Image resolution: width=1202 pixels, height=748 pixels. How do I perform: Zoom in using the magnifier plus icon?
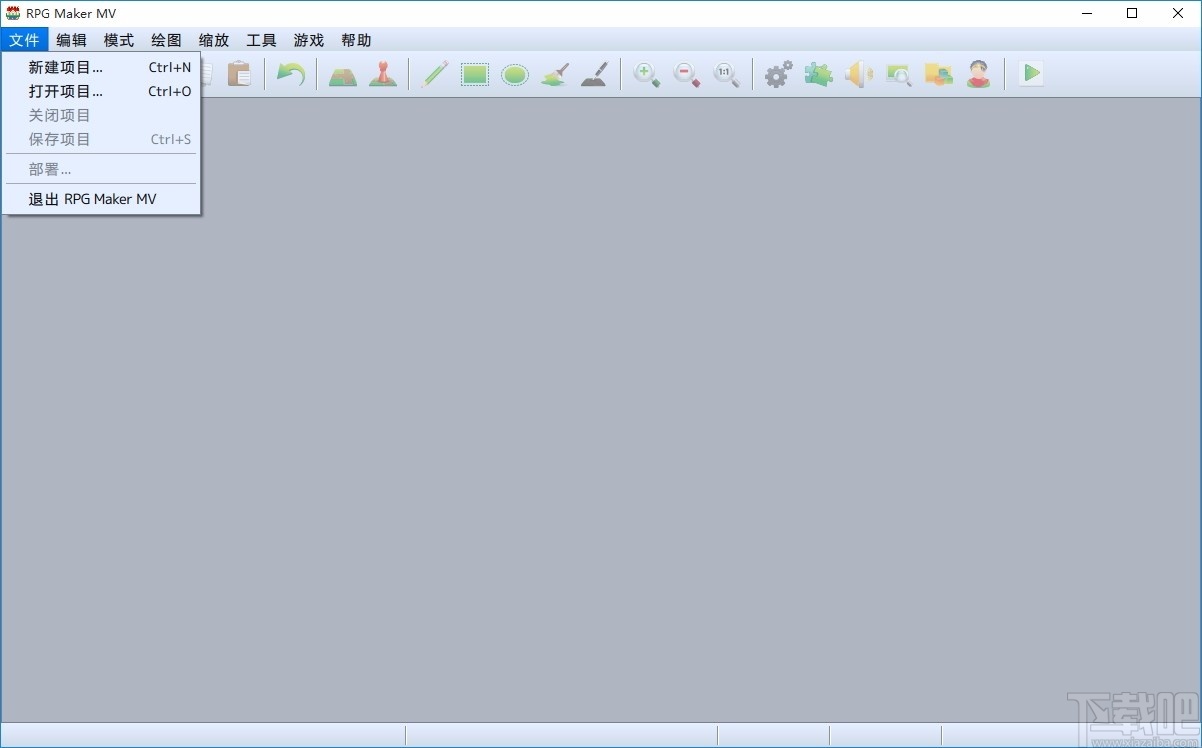(x=646, y=74)
